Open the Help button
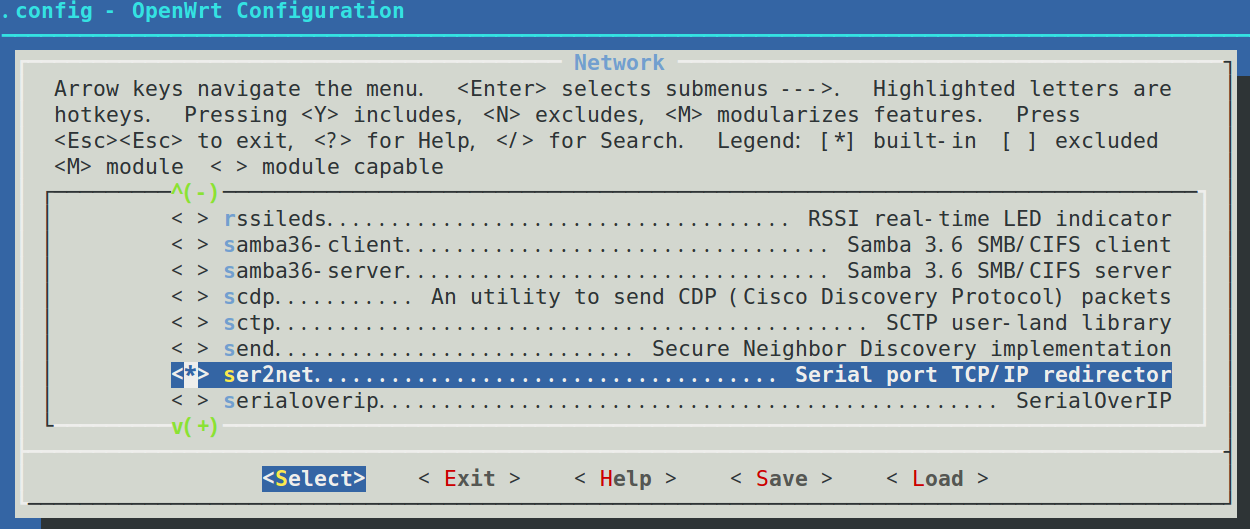This screenshot has width=1250, height=529. (625, 479)
